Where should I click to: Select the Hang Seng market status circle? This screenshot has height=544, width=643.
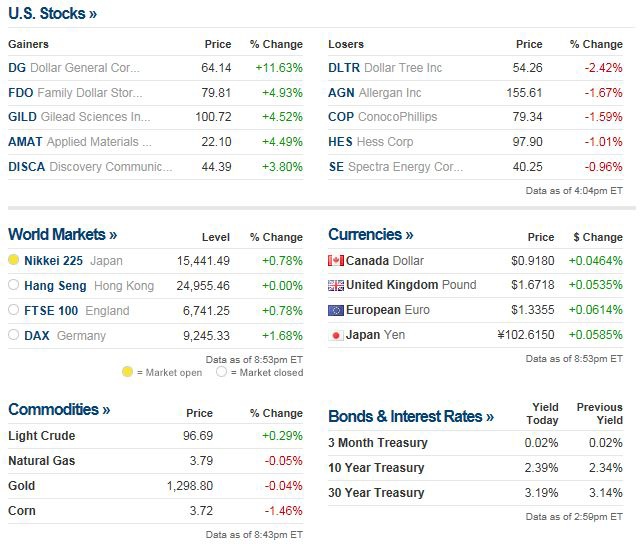[14, 285]
